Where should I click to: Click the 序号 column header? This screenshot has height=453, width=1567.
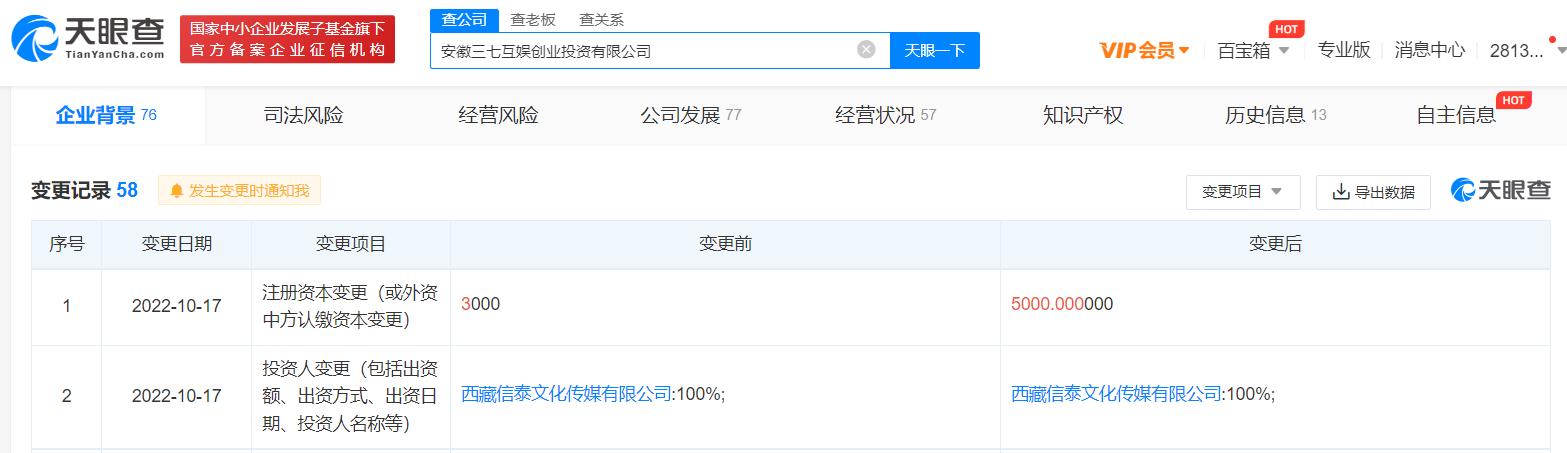[67, 244]
